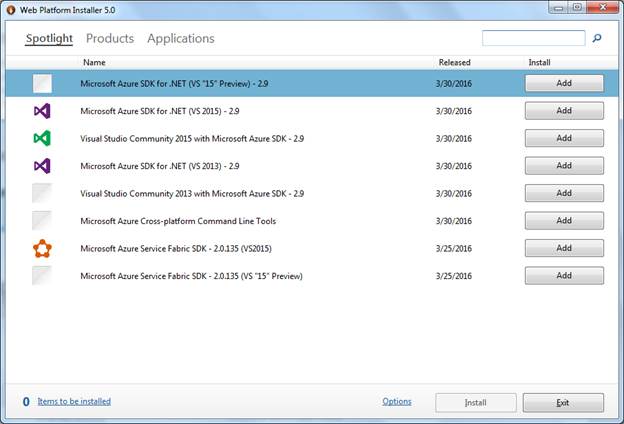Click Web Platform Installer title bar icon
This screenshot has width=624, height=424.
pos(11,10)
